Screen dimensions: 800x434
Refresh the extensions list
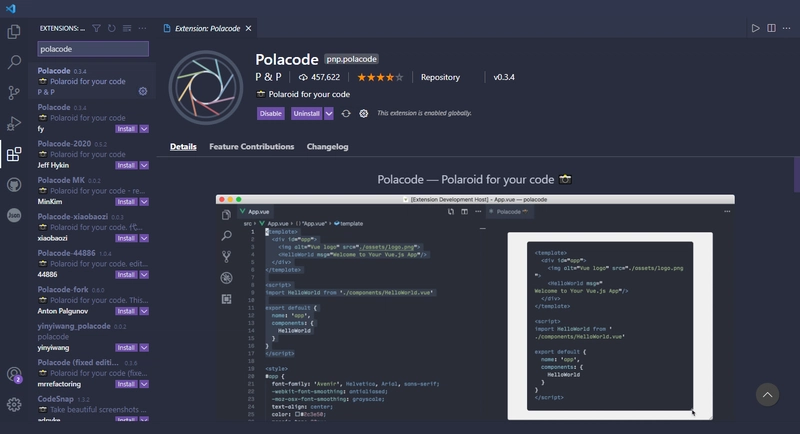coord(112,29)
